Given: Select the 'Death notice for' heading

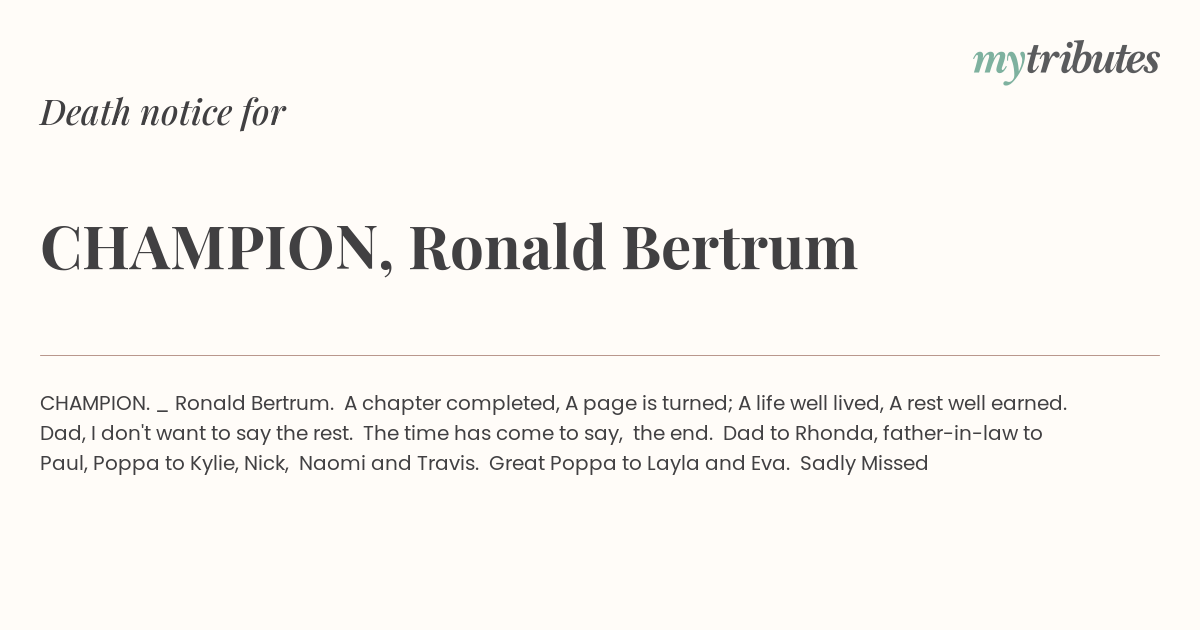Looking at the screenshot, I should [x=163, y=112].
